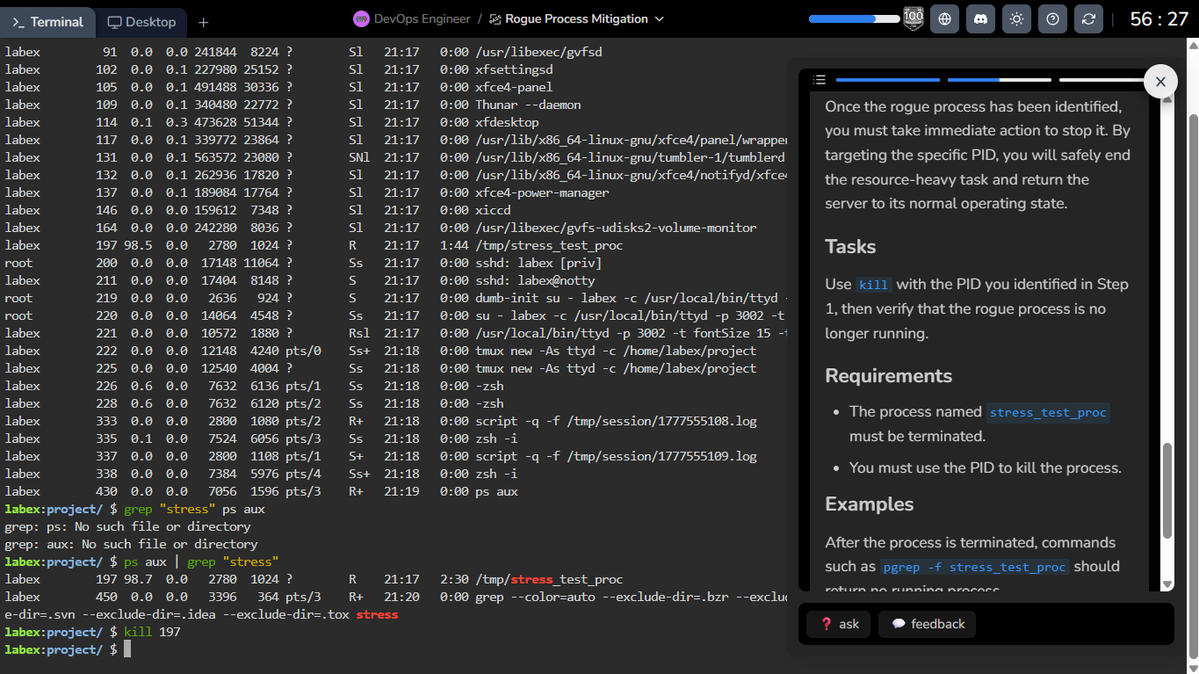Screen dimensions: 1199x674
Task: Open the globe language icon
Action: point(945,19)
